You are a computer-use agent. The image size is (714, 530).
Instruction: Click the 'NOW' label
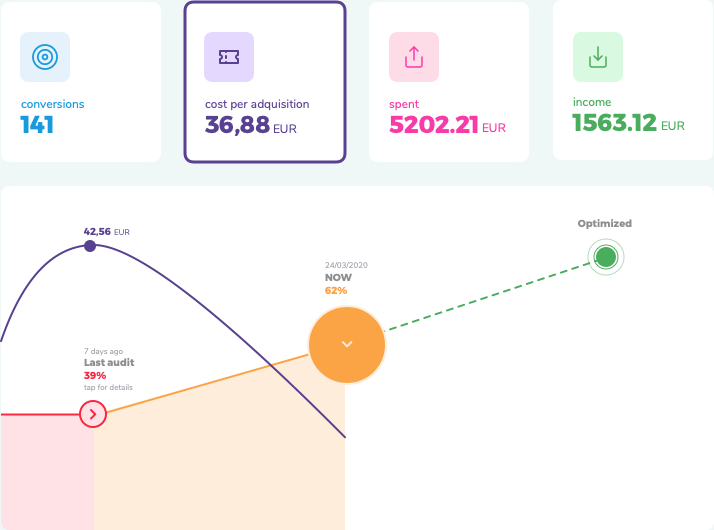[x=338, y=277]
